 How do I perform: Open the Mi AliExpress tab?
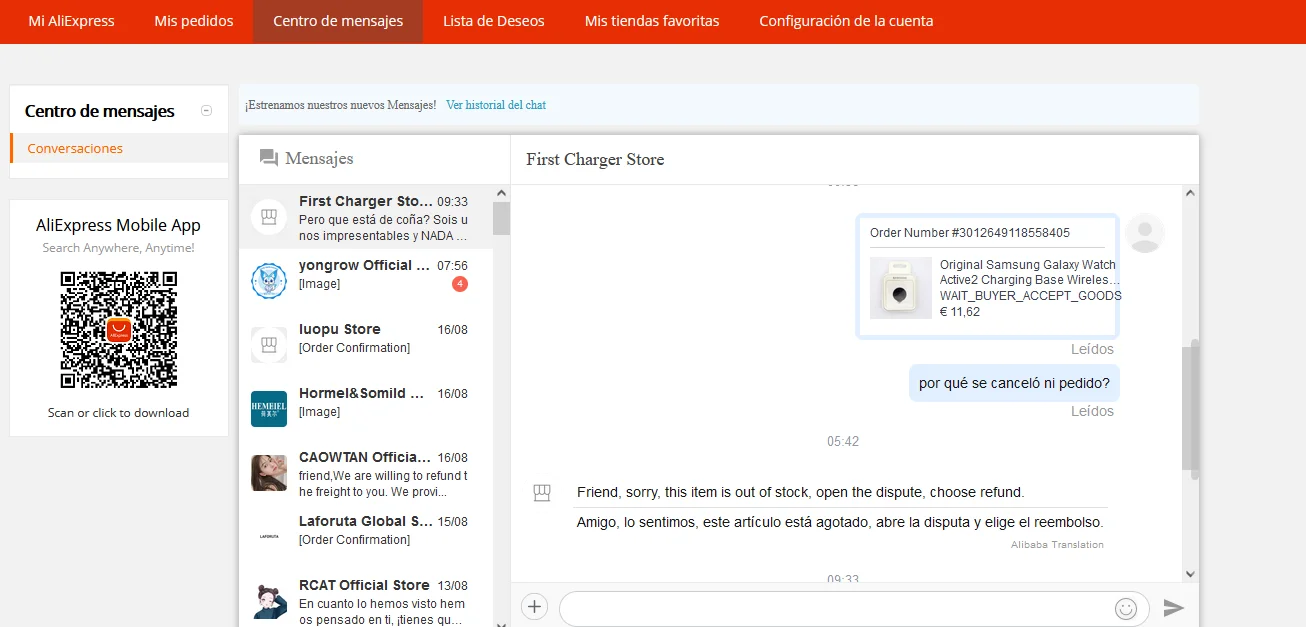[71, 21]
